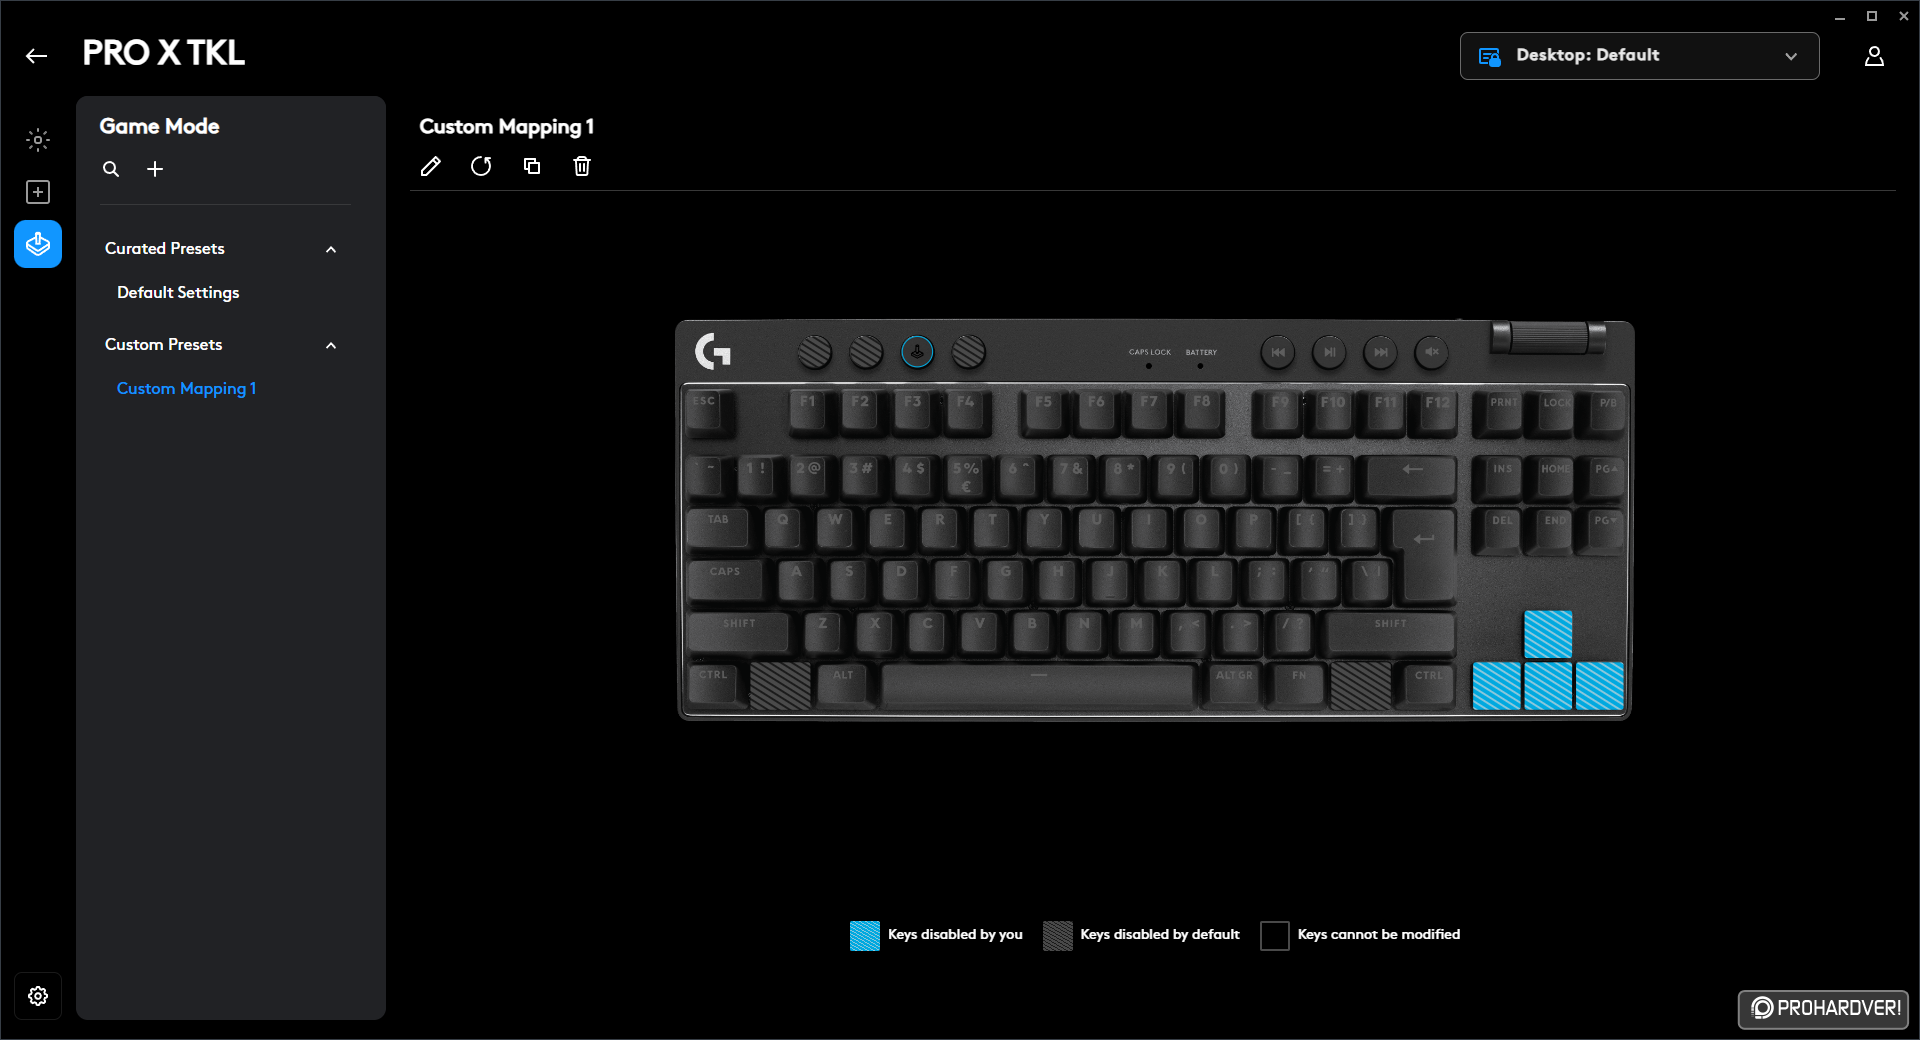The image size is (1920, 1040).
Task: Click the pencil rename icon for Custom Mapping 1
Action: click(x=430, y=166)
